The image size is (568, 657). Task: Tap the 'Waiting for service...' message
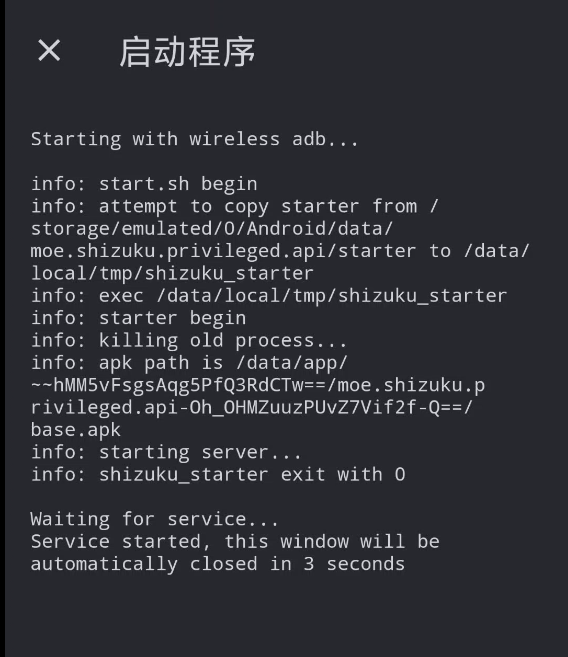(155, 520)
